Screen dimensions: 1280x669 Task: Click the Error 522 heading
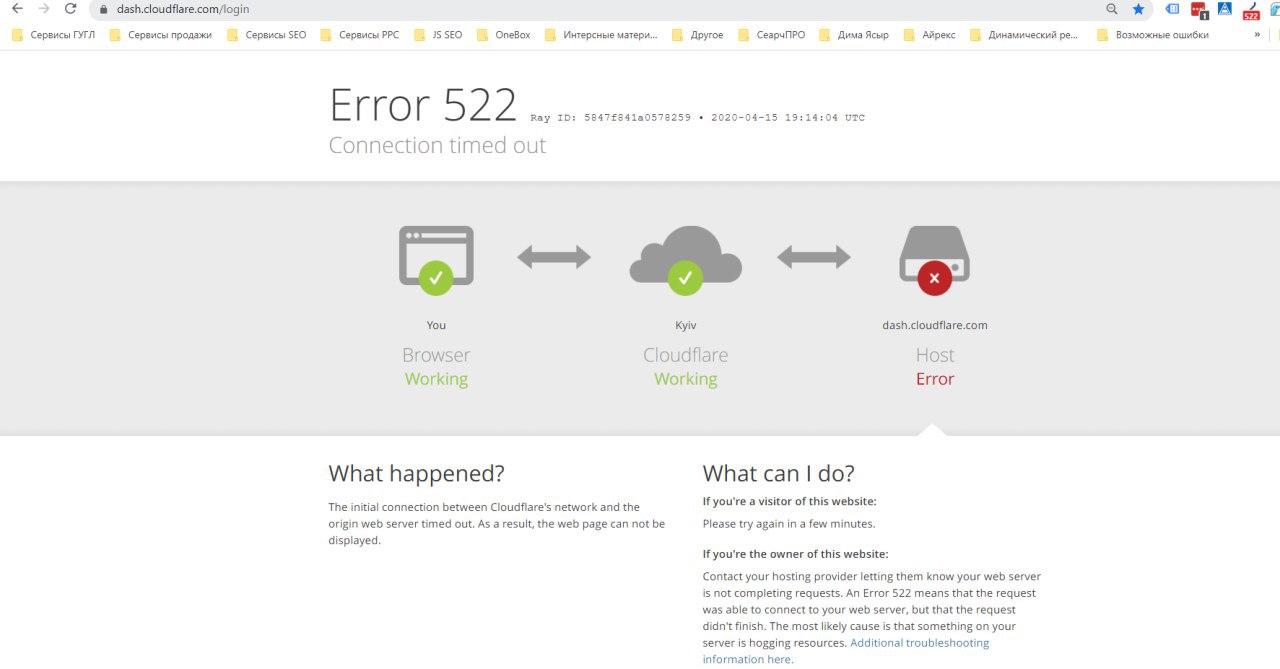coord(423,105)
